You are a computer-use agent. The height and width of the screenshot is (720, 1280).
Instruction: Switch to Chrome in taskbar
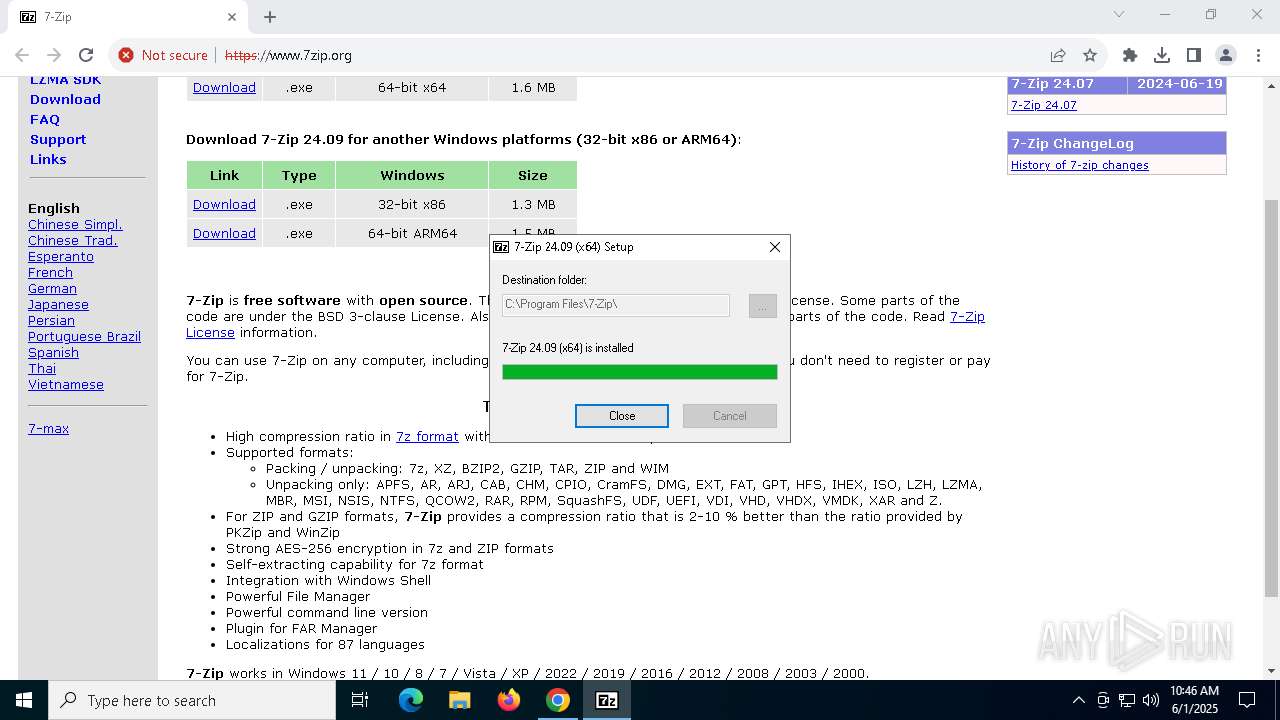coord(558,700)
